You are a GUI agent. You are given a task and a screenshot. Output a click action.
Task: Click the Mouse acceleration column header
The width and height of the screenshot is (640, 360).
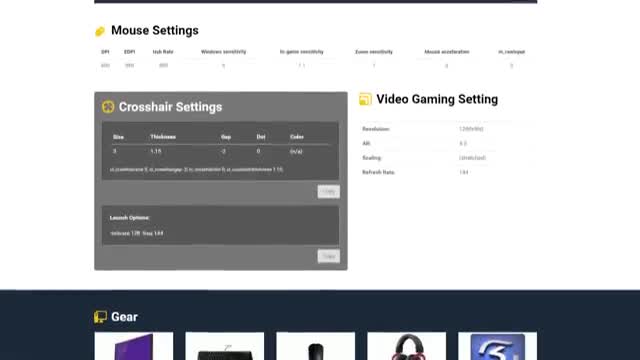447,52
